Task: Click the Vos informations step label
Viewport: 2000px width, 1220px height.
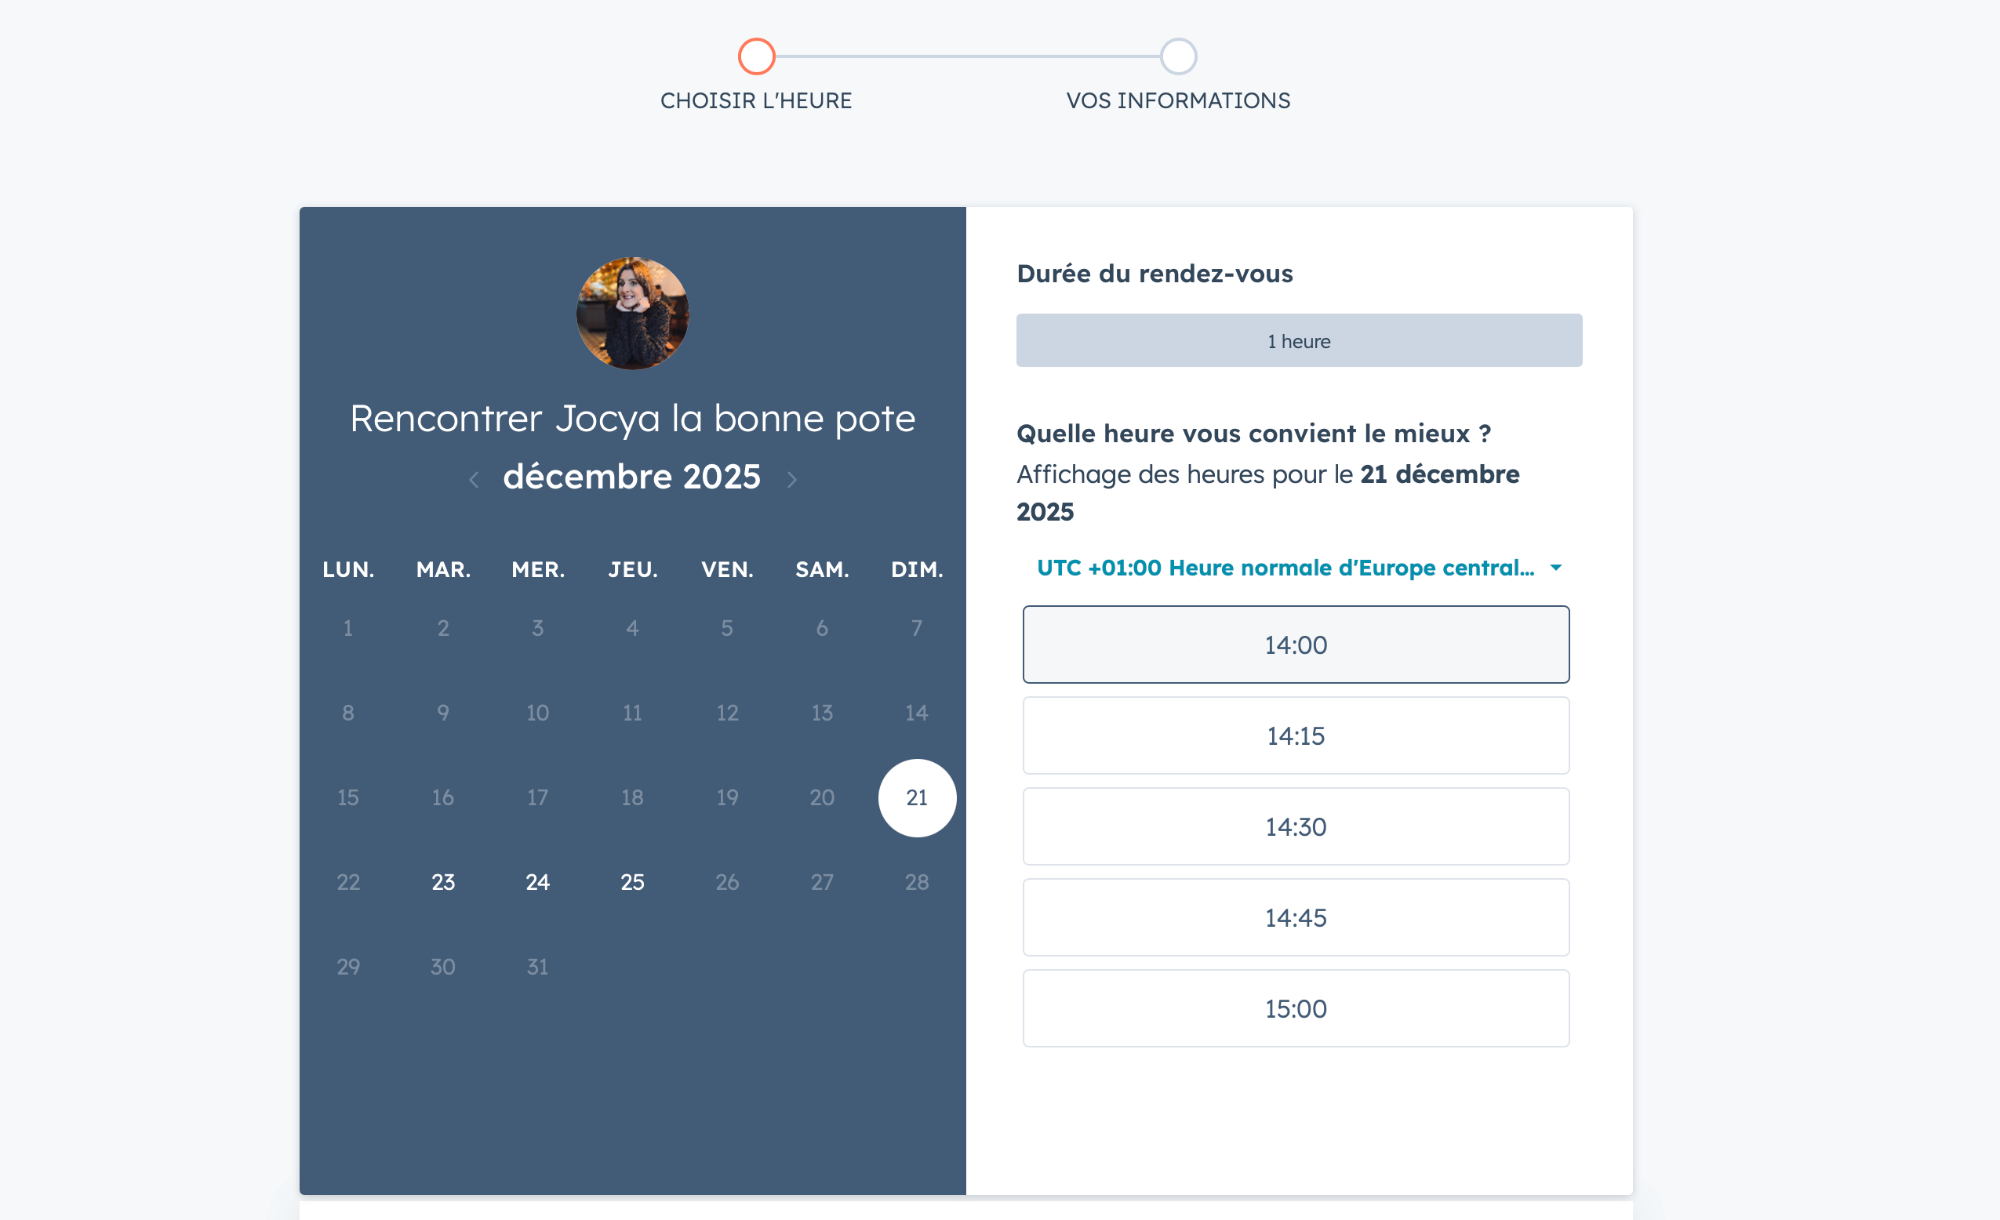Action: pyautogui.click(x=1178, y=101)
